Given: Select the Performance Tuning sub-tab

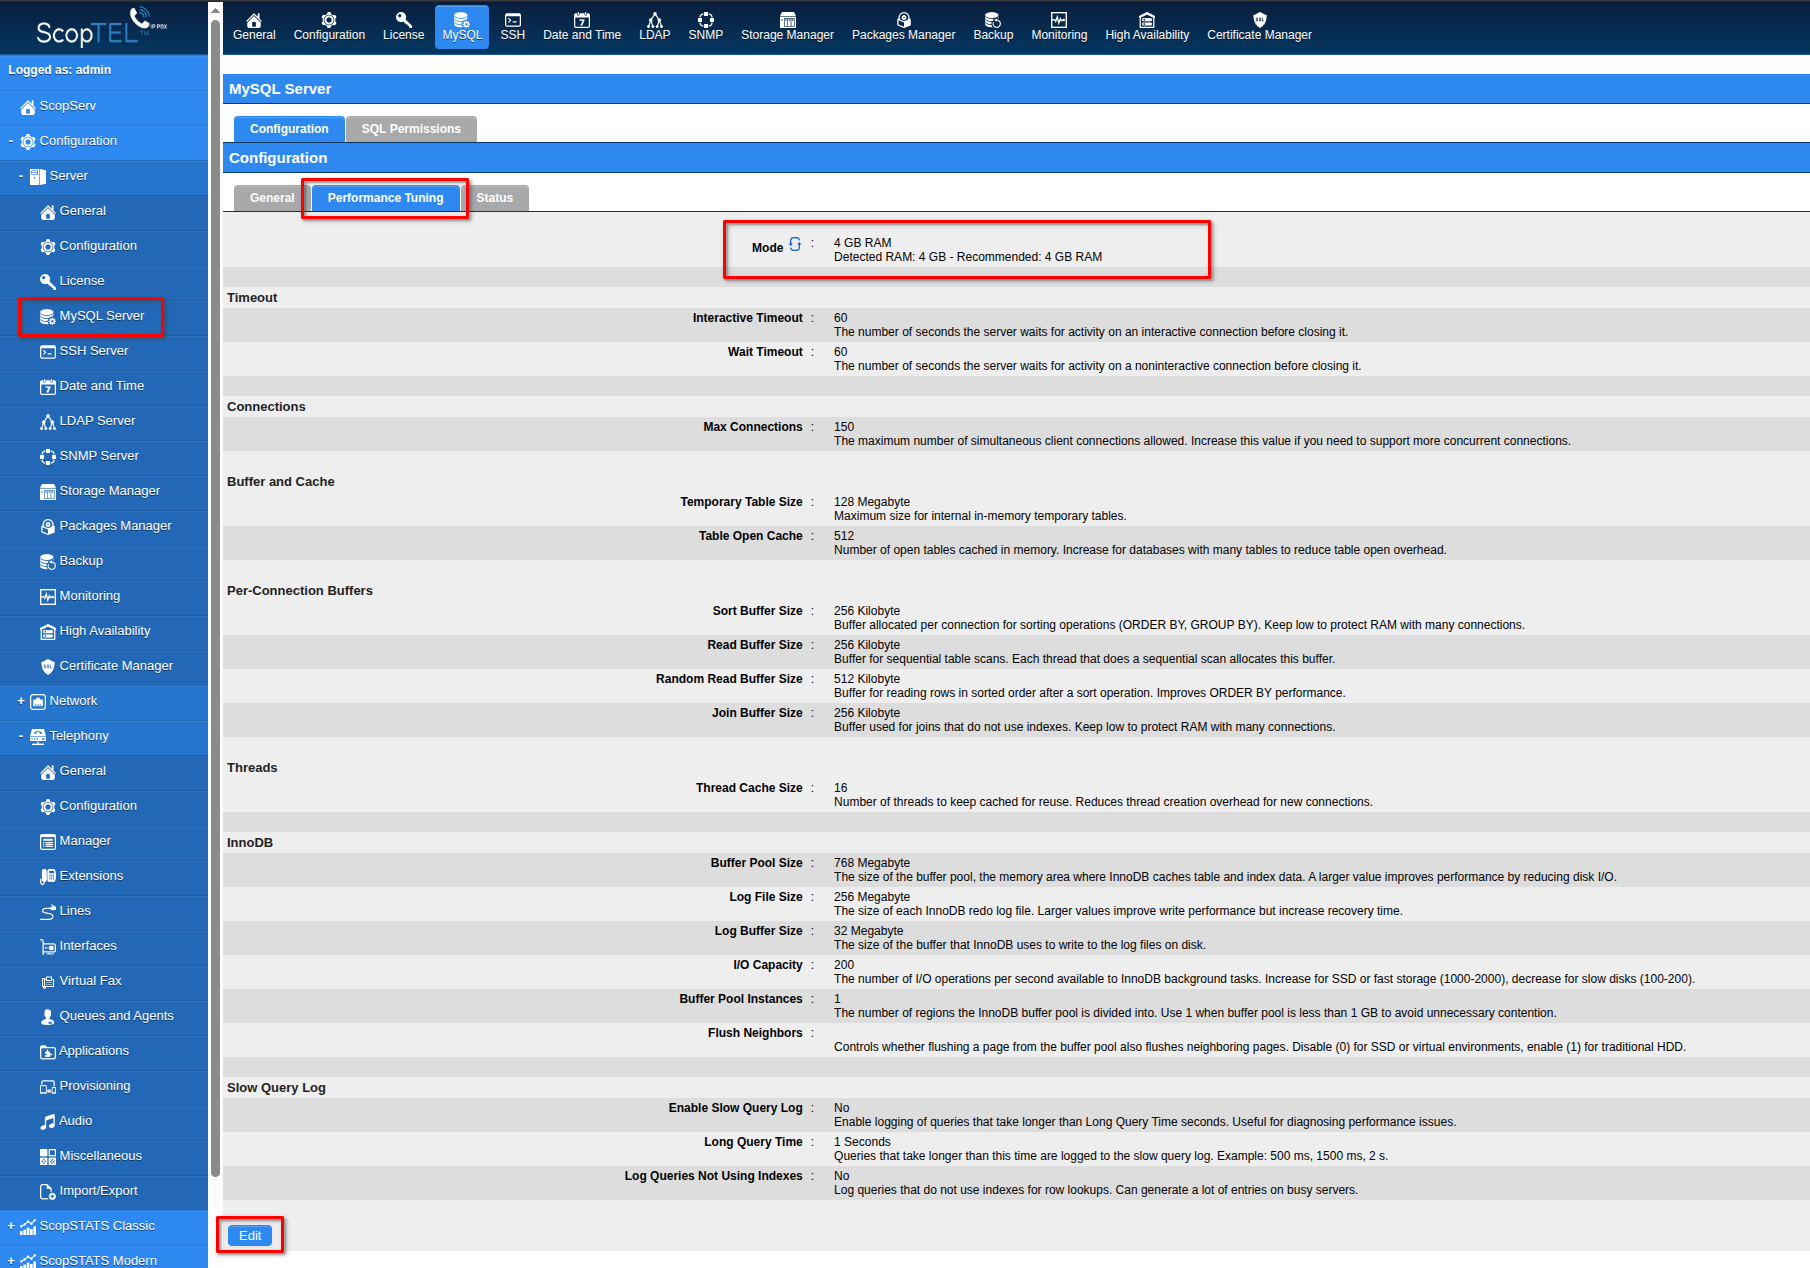Looking at the screenshot, I should point(385,198).
